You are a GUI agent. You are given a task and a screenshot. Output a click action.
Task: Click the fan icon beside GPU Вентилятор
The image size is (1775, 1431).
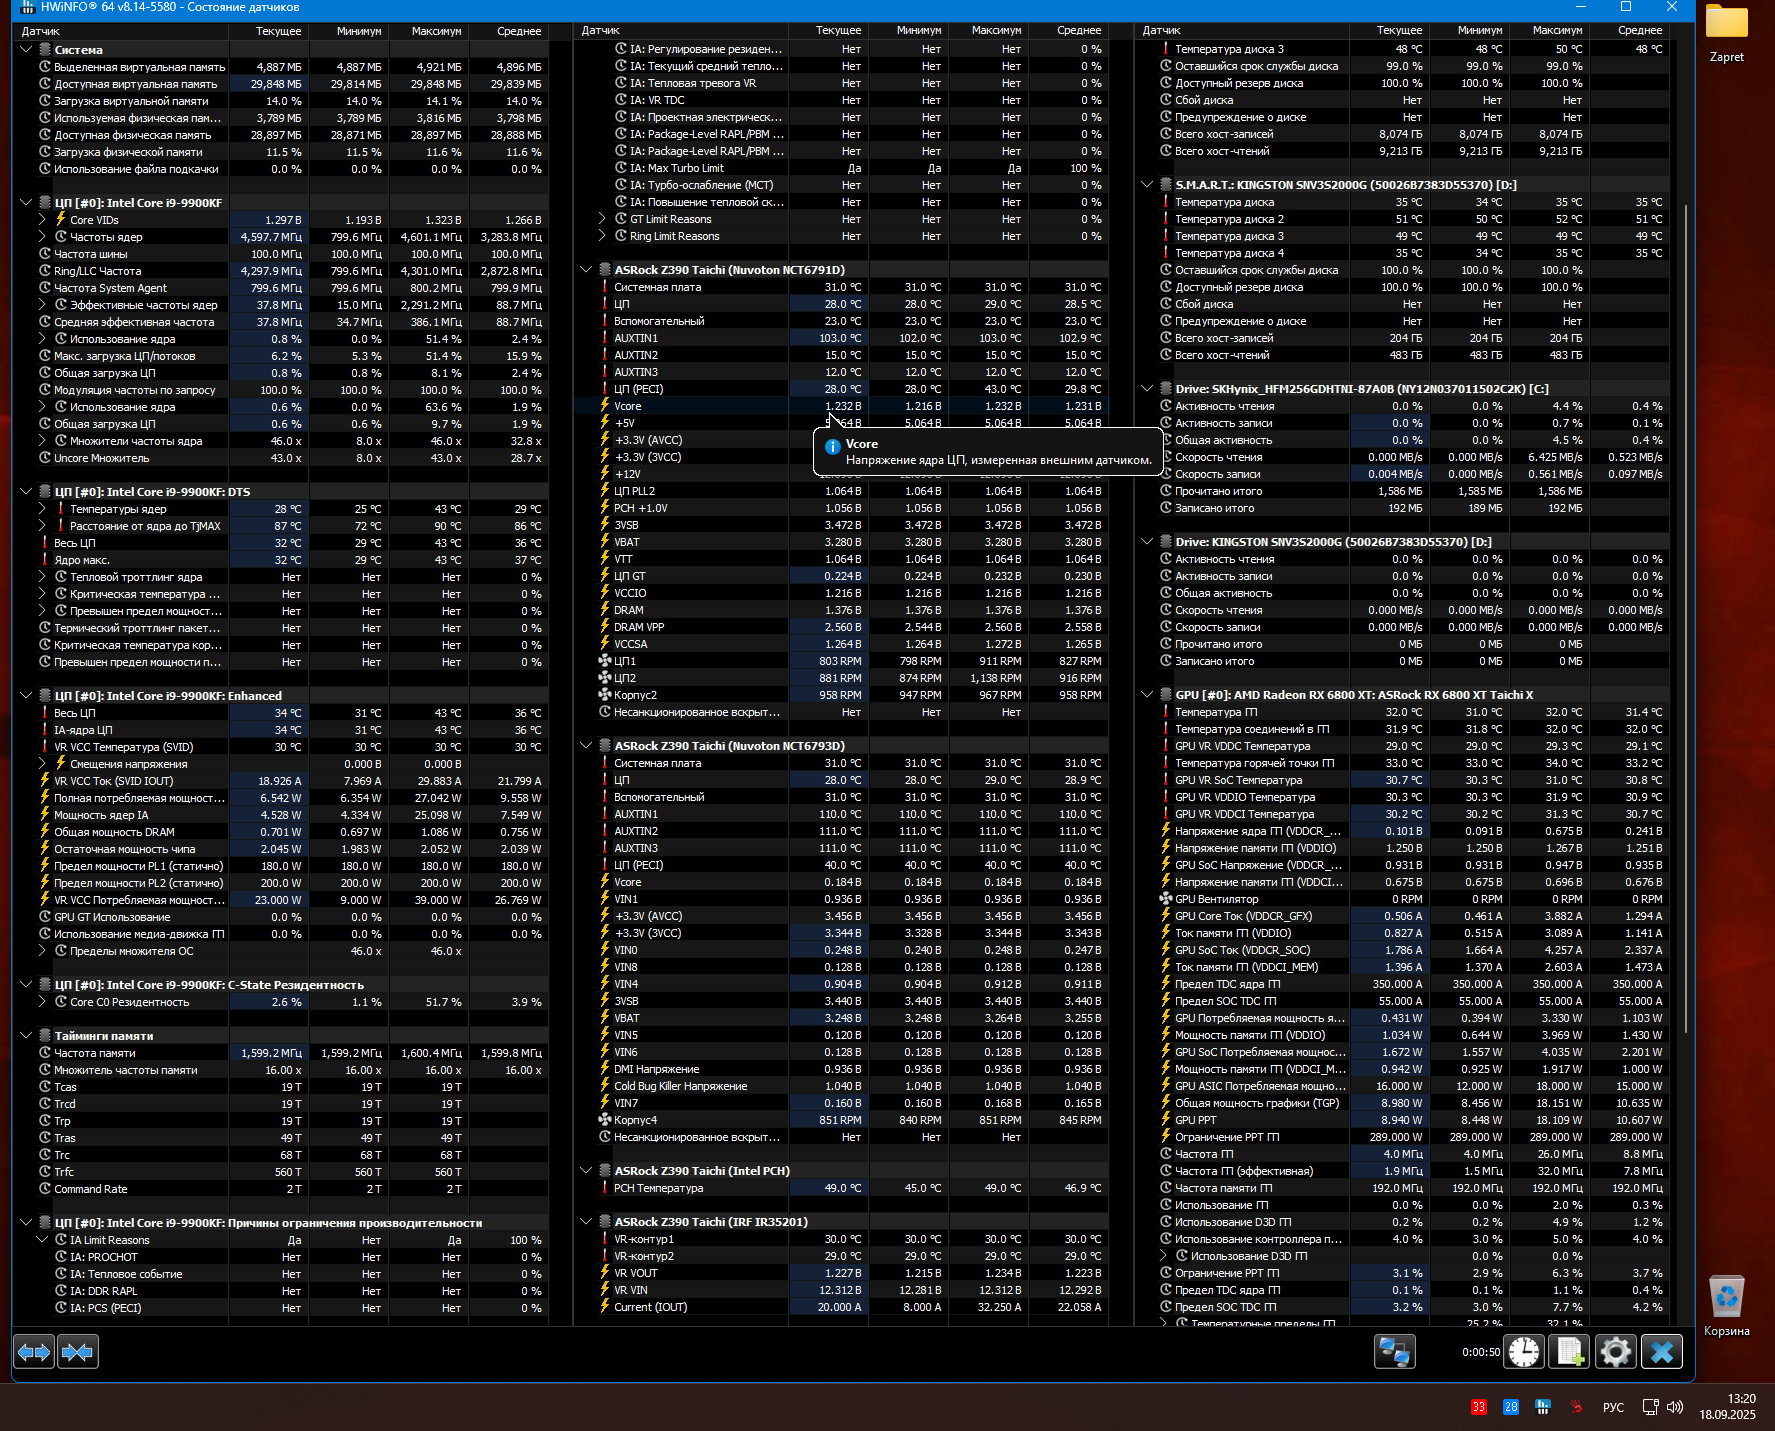(1166, 899)
